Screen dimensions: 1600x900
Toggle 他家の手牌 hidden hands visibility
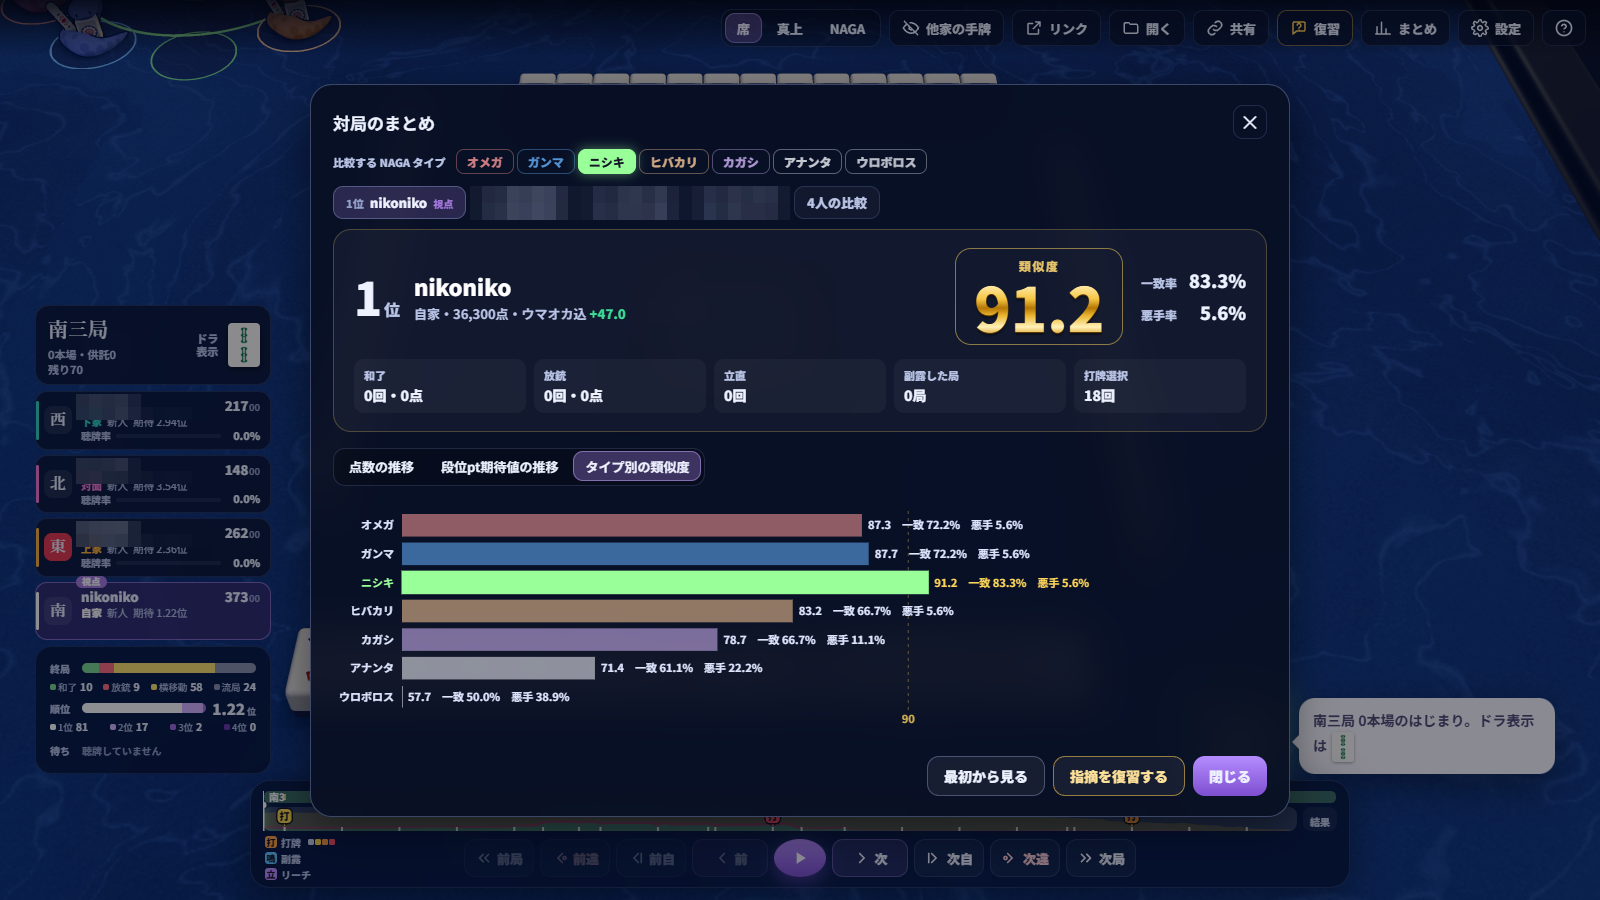point(947,28)
